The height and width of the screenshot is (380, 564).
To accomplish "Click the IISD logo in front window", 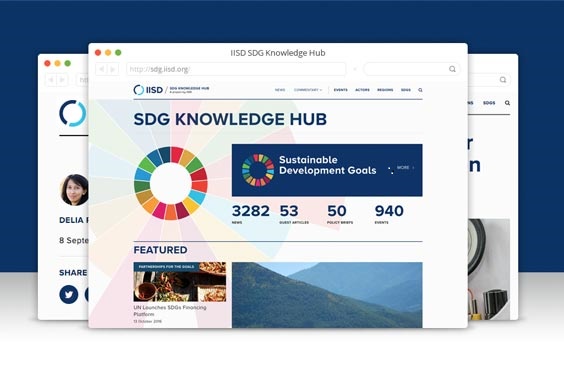I will tap(148, 90).
